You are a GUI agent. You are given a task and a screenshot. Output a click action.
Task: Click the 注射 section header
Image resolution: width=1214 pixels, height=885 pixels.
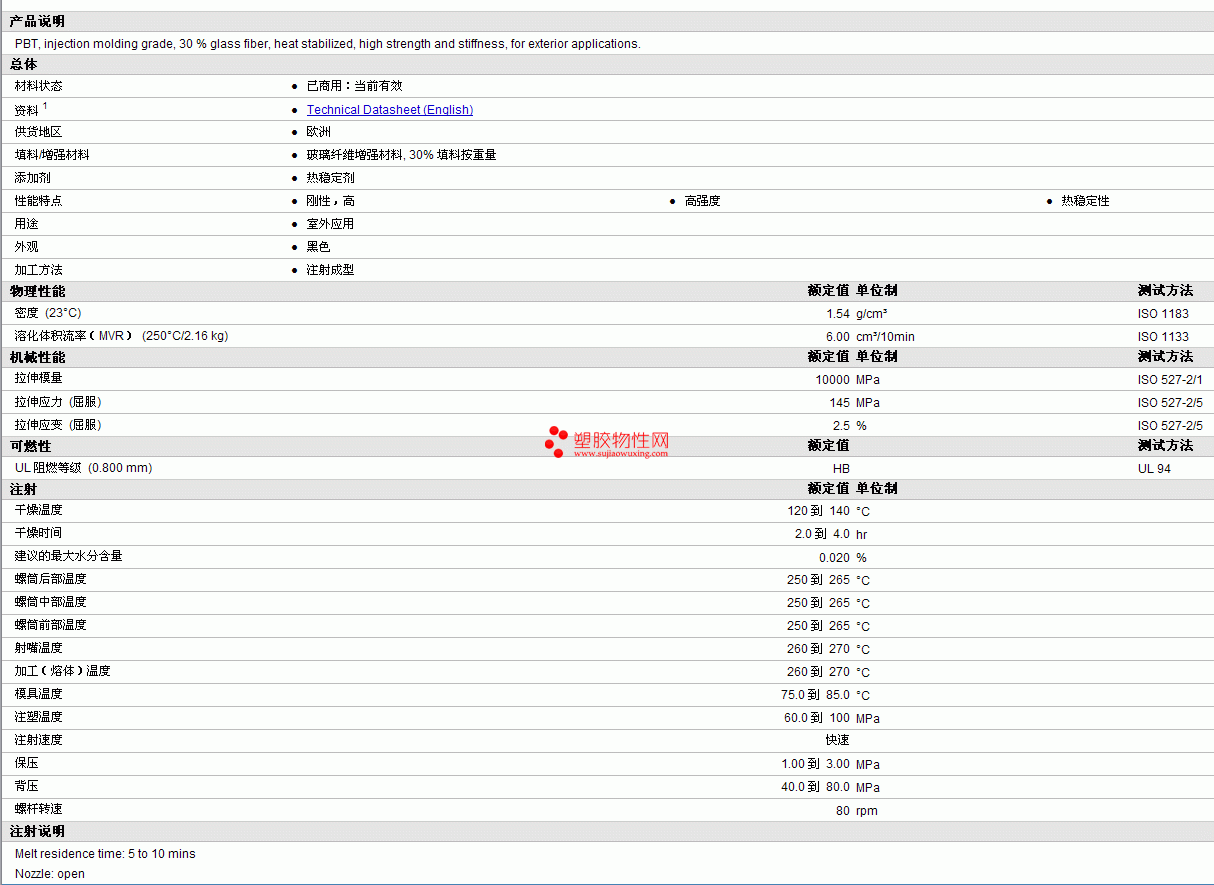pos(24,489)
